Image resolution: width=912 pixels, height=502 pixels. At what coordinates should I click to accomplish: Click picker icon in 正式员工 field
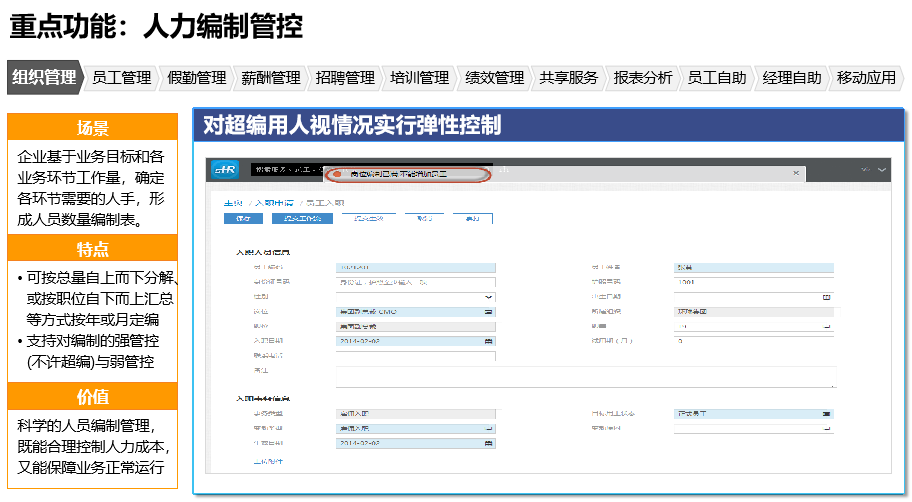coord(826,414)
